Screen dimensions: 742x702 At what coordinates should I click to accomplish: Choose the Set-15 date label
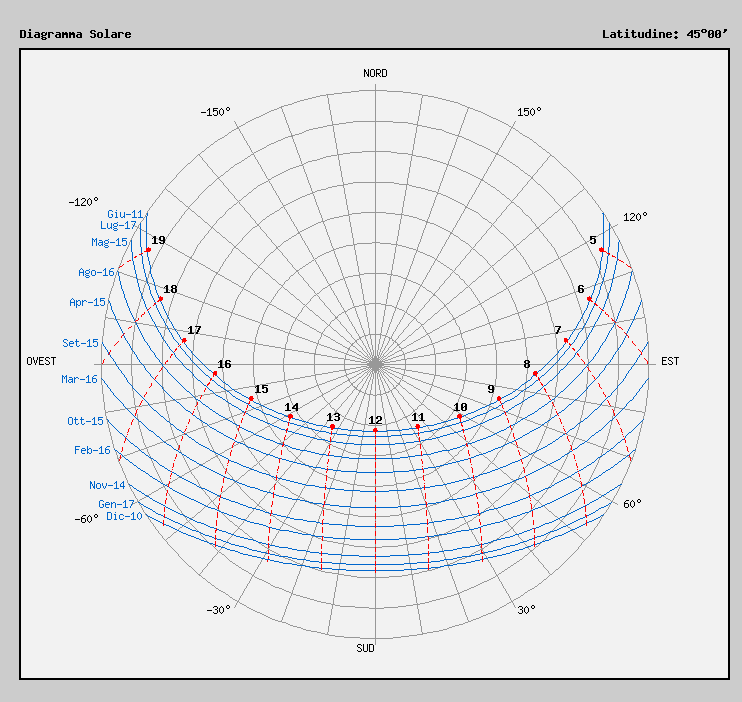pyautogui.click(x=80, y=343)
